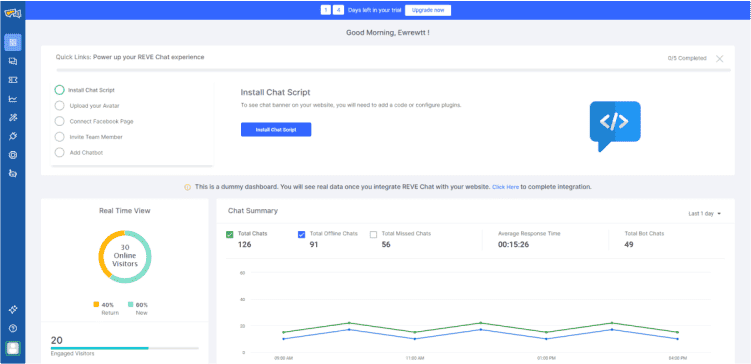
Task: Click the teal 60% New legend swatch
Action: (x=131, y=304)
